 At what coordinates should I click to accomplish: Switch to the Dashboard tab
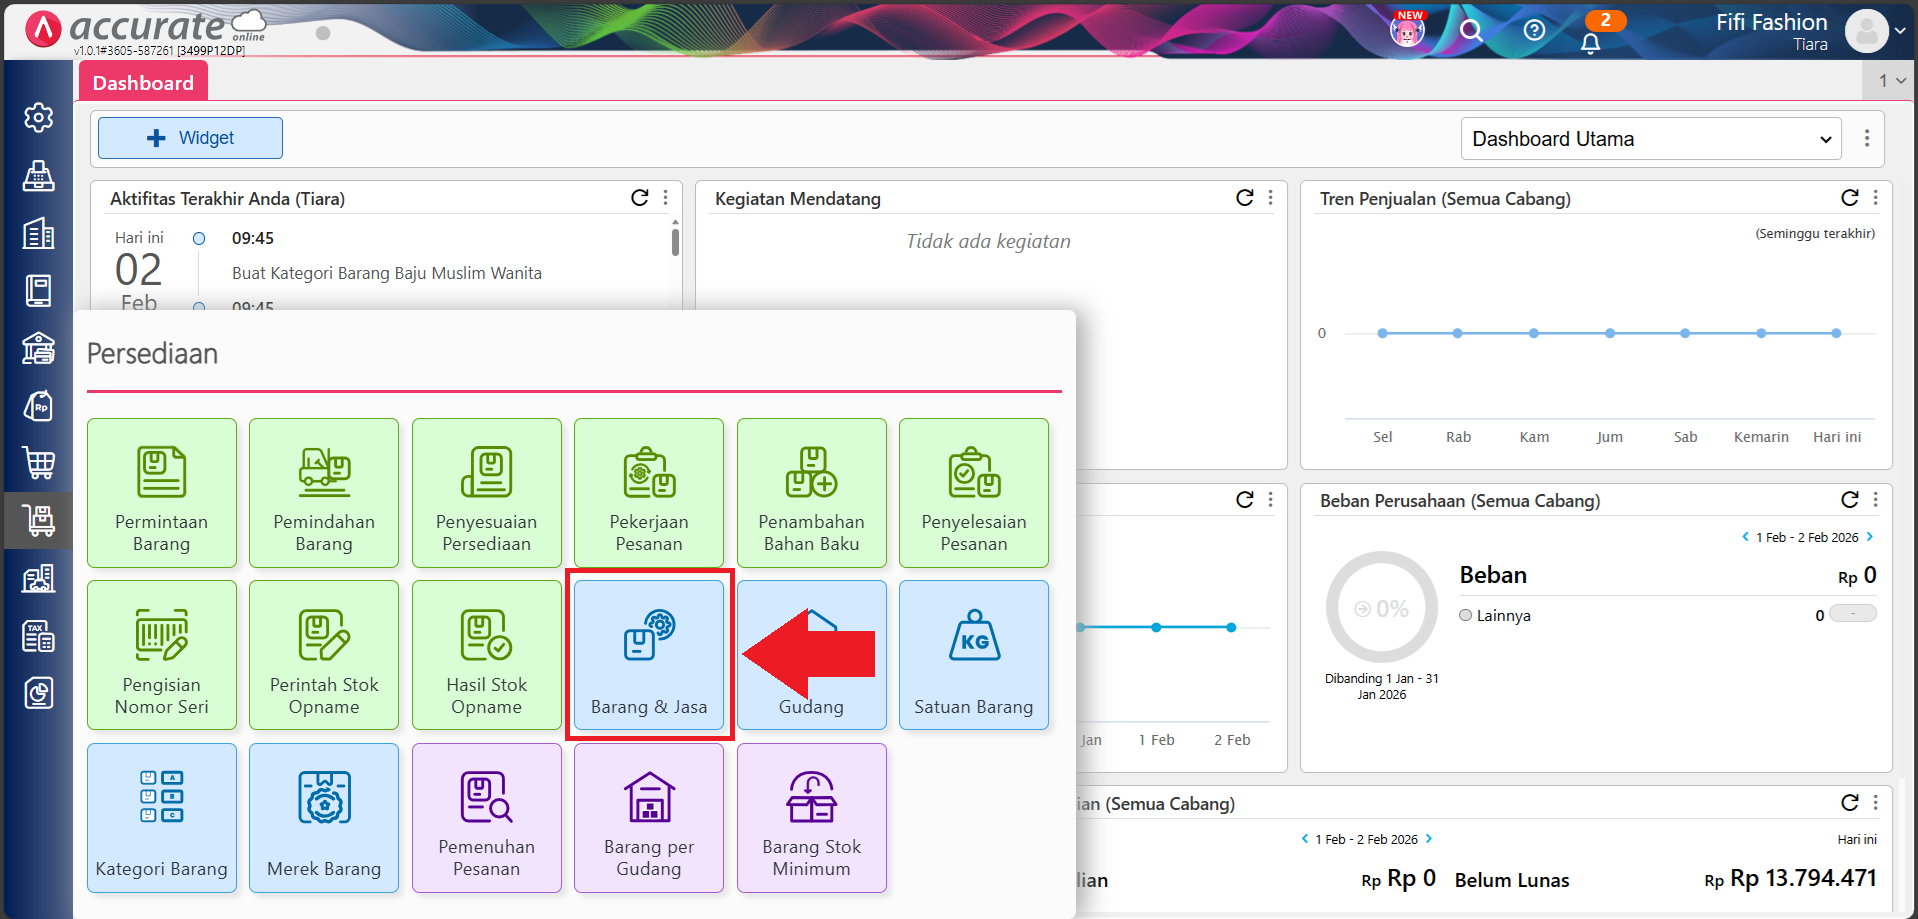click(143, 83)
